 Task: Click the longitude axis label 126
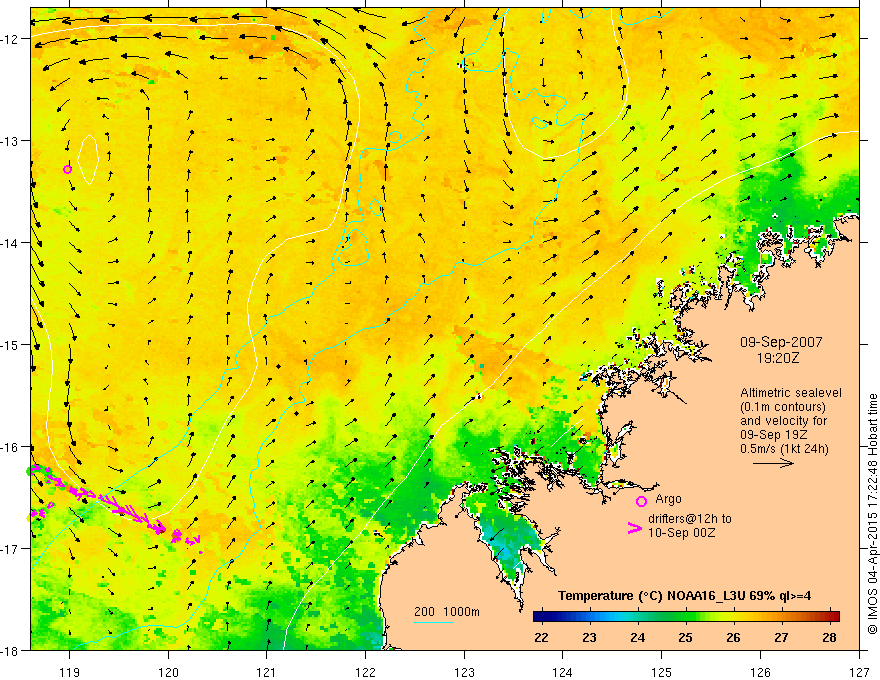click(x=760, y=672)
